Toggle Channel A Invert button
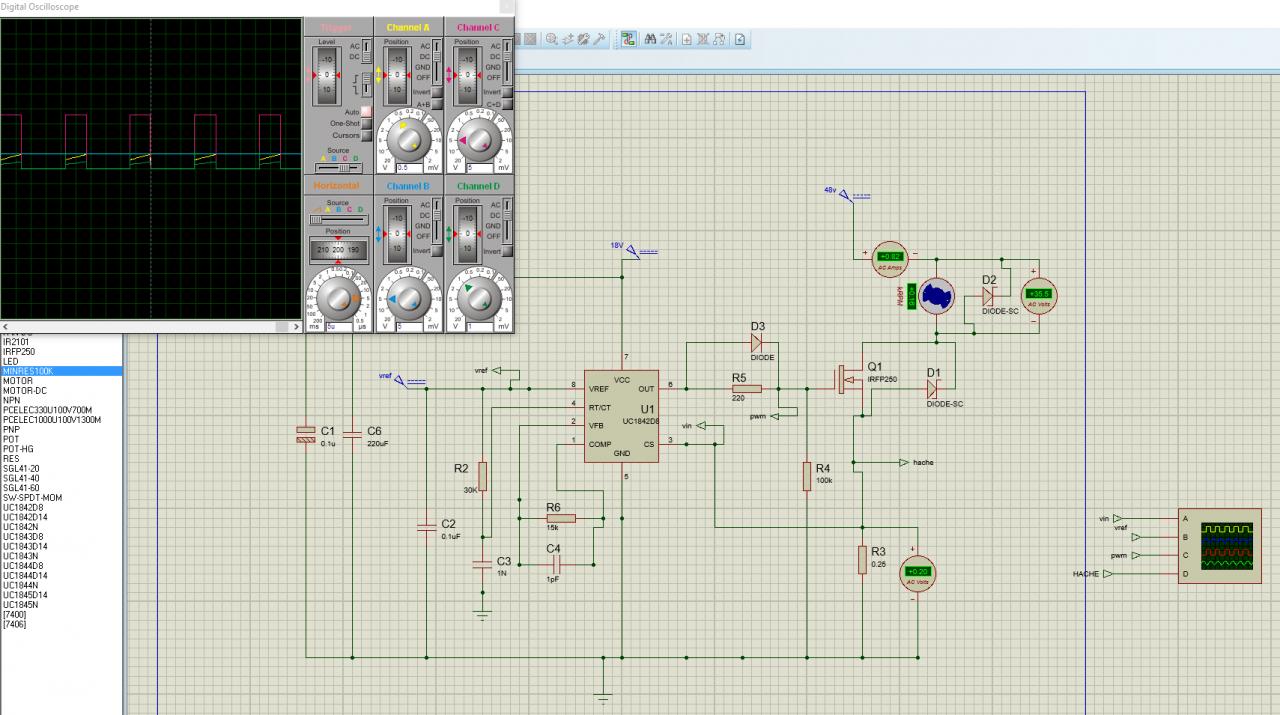1280x715 pixels. (x=437, y=92)
